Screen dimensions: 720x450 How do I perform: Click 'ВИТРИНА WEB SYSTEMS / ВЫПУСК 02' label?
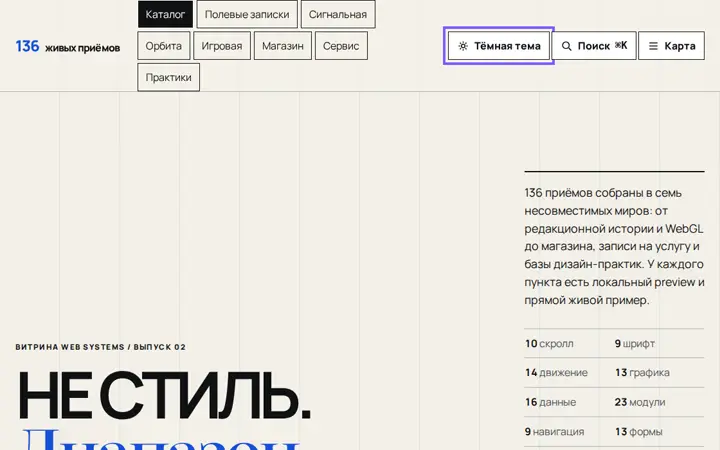101,347
